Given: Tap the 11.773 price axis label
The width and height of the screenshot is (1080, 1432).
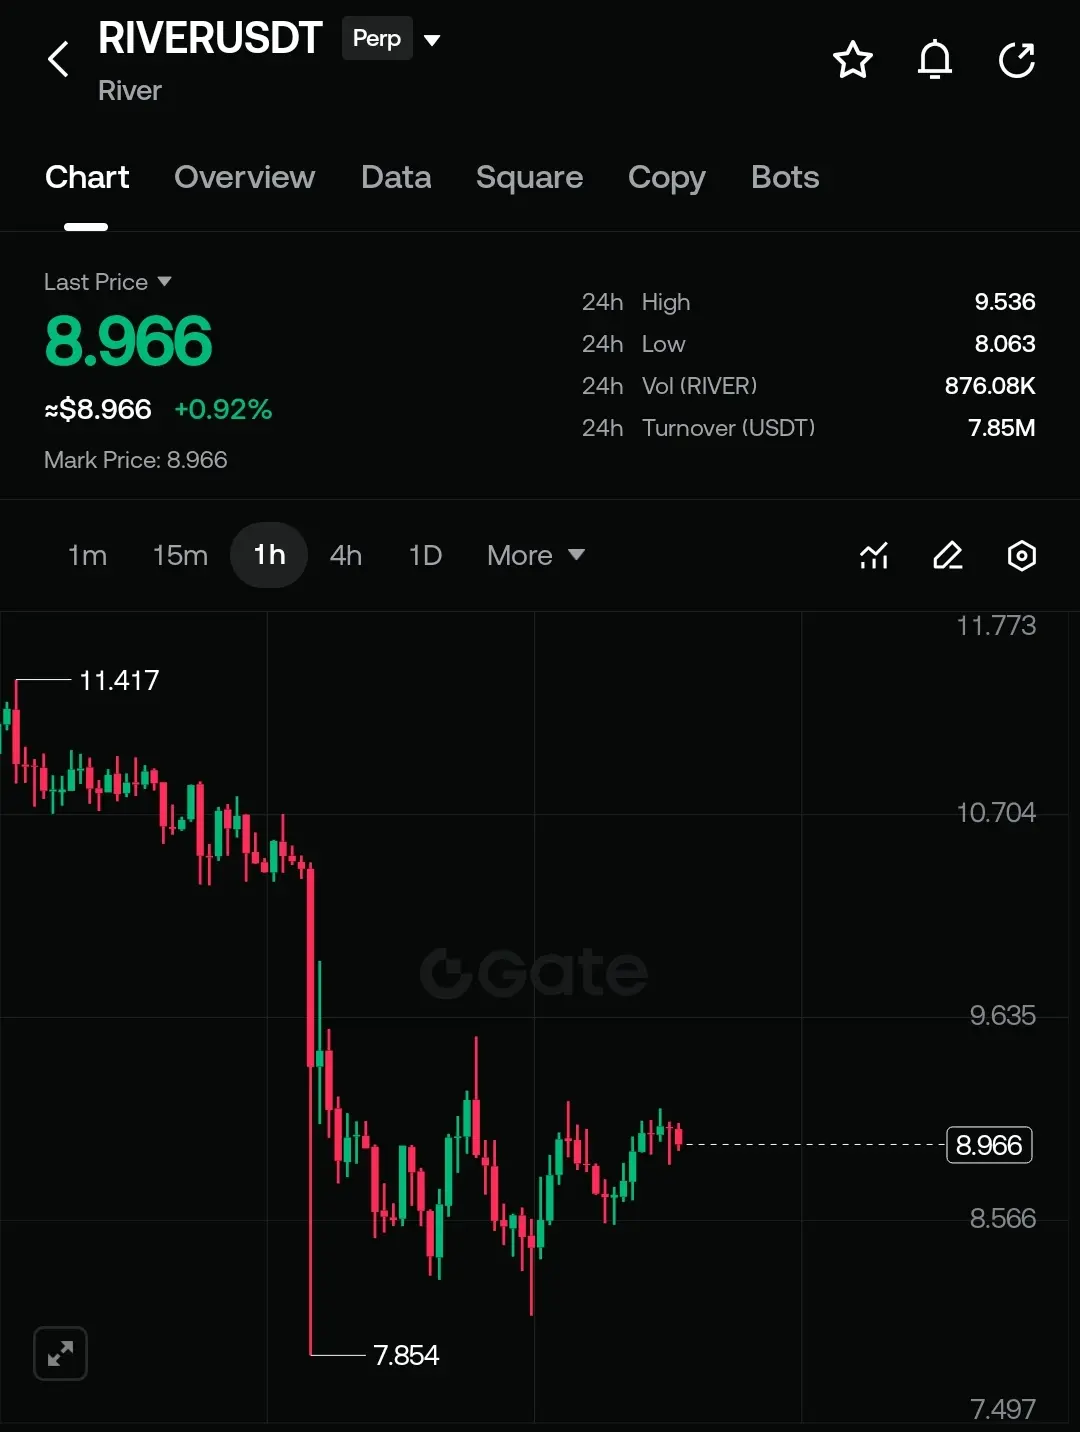Looking at the screenshot, I should tap(996, 625).
